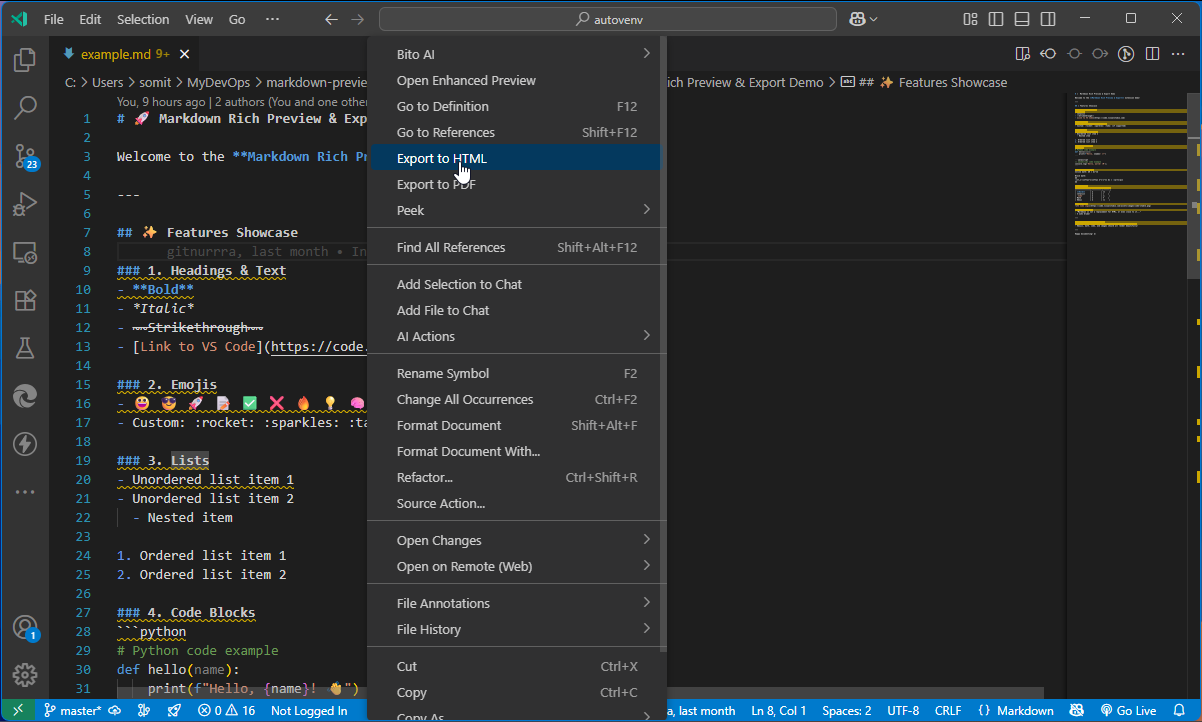Select Export to PDF
1202x722 pixels.
pyautogui.click(x=515, y=184)
